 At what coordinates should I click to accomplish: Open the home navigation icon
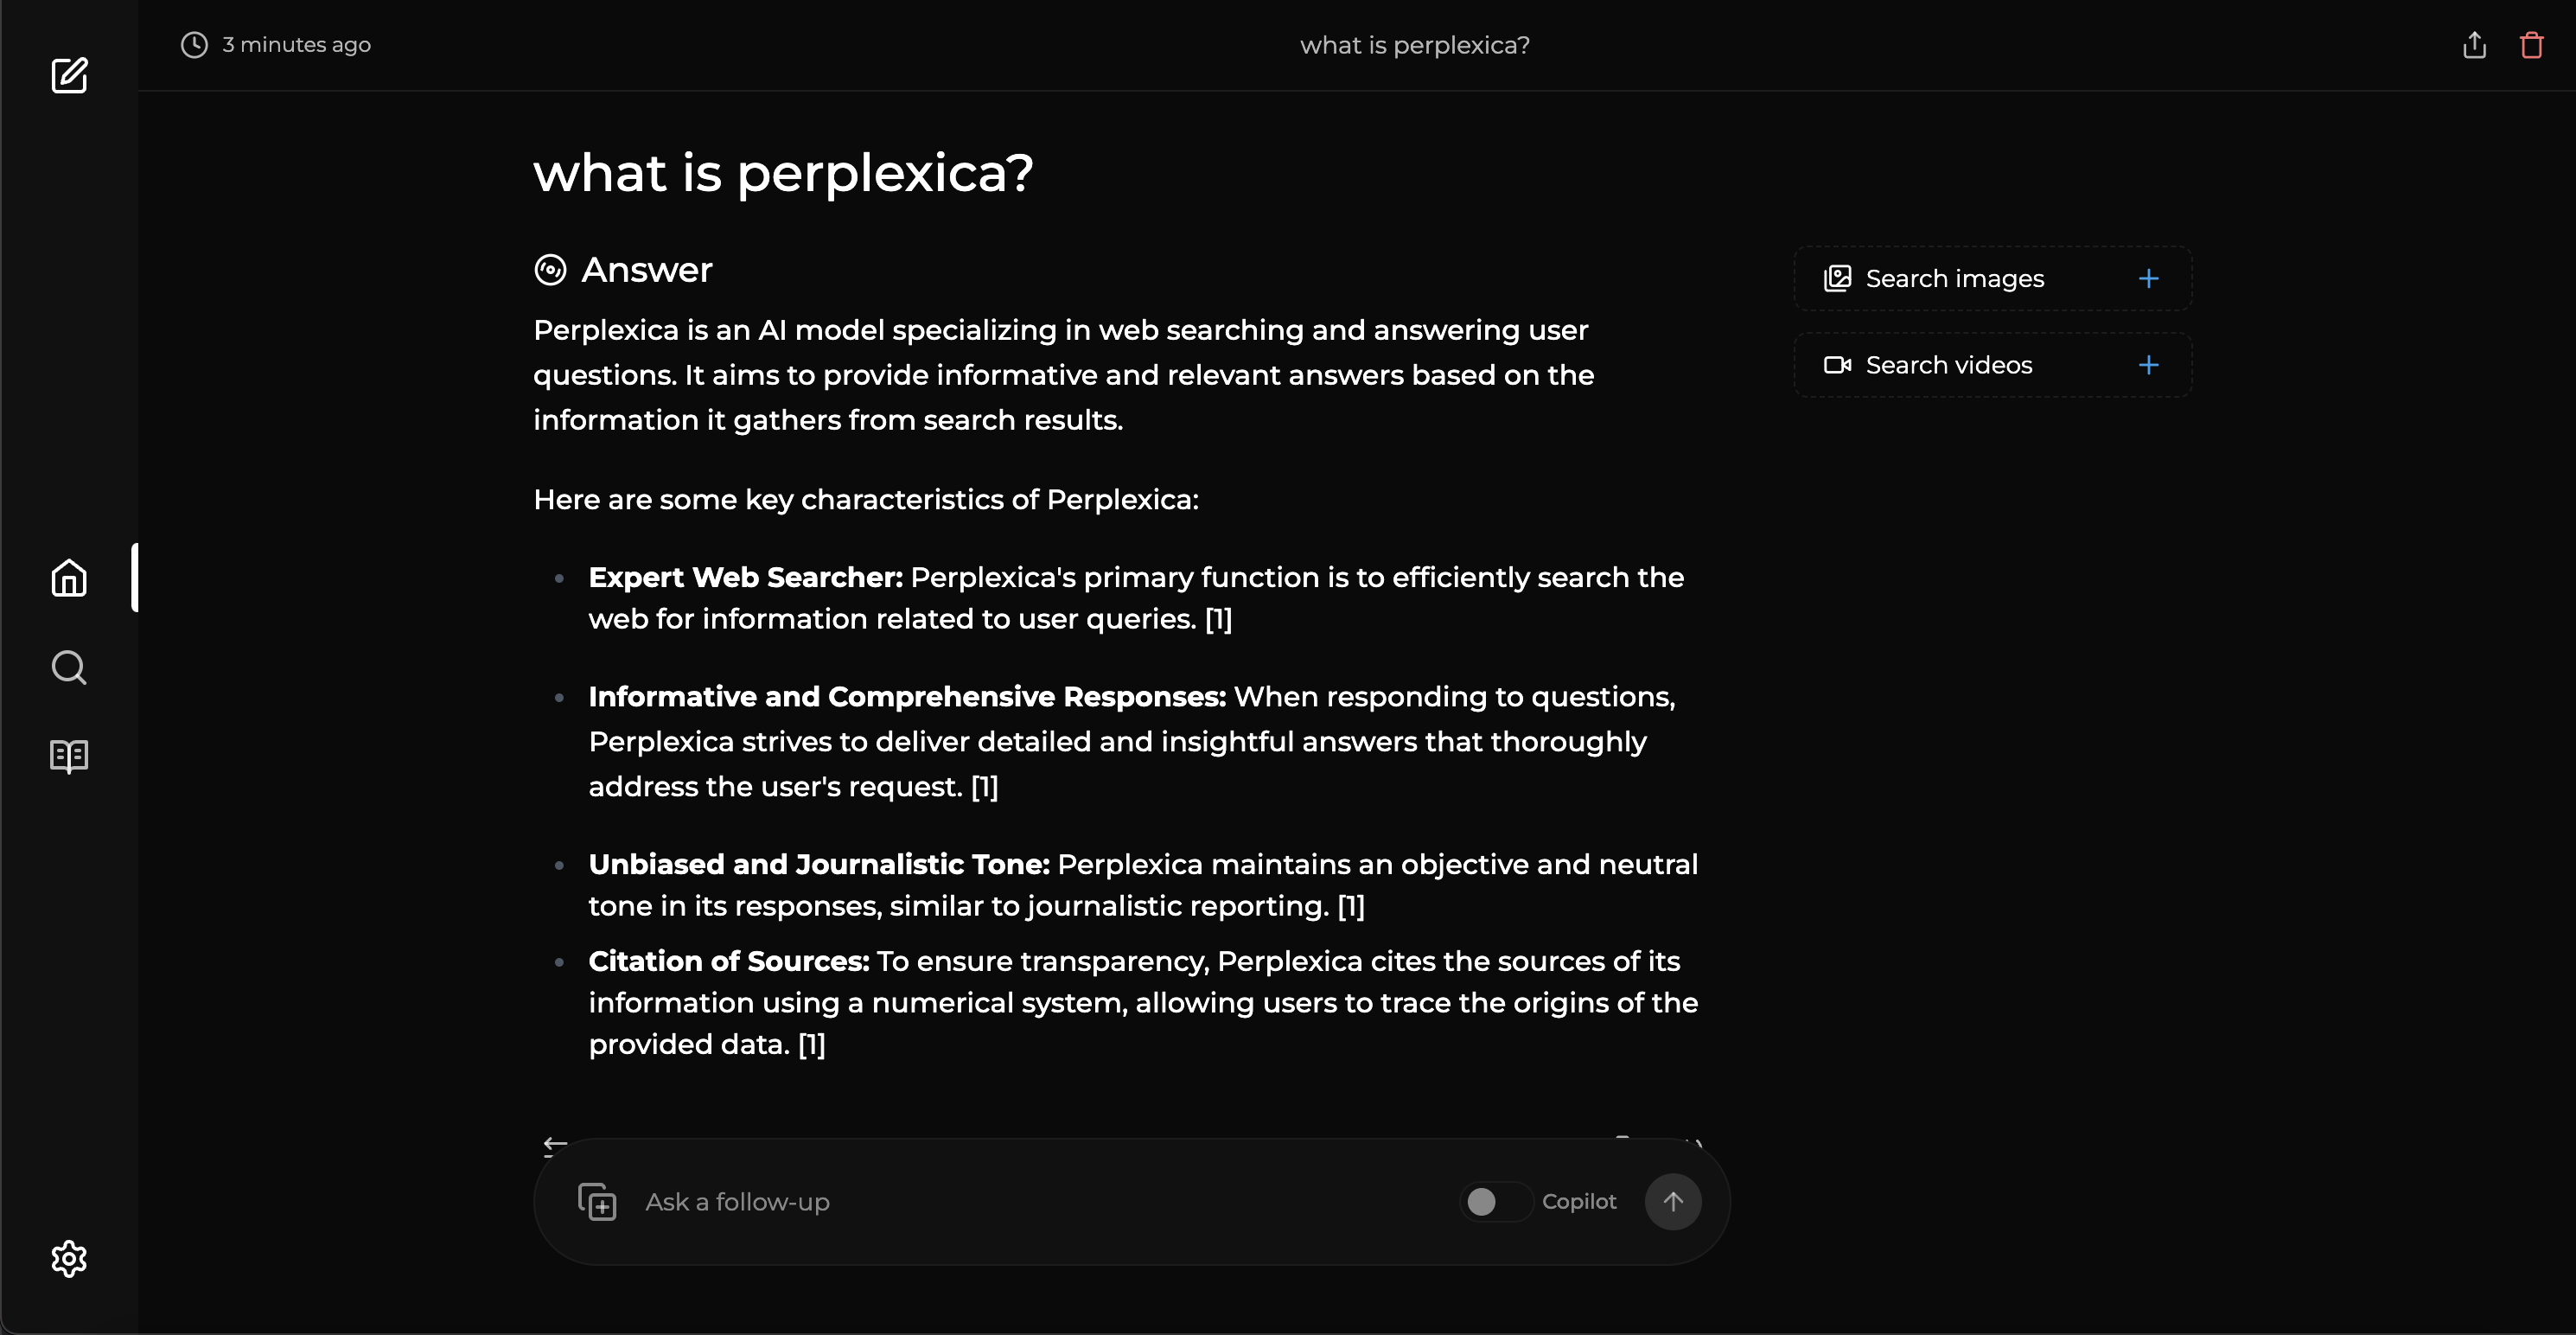(x=68, y=578)
